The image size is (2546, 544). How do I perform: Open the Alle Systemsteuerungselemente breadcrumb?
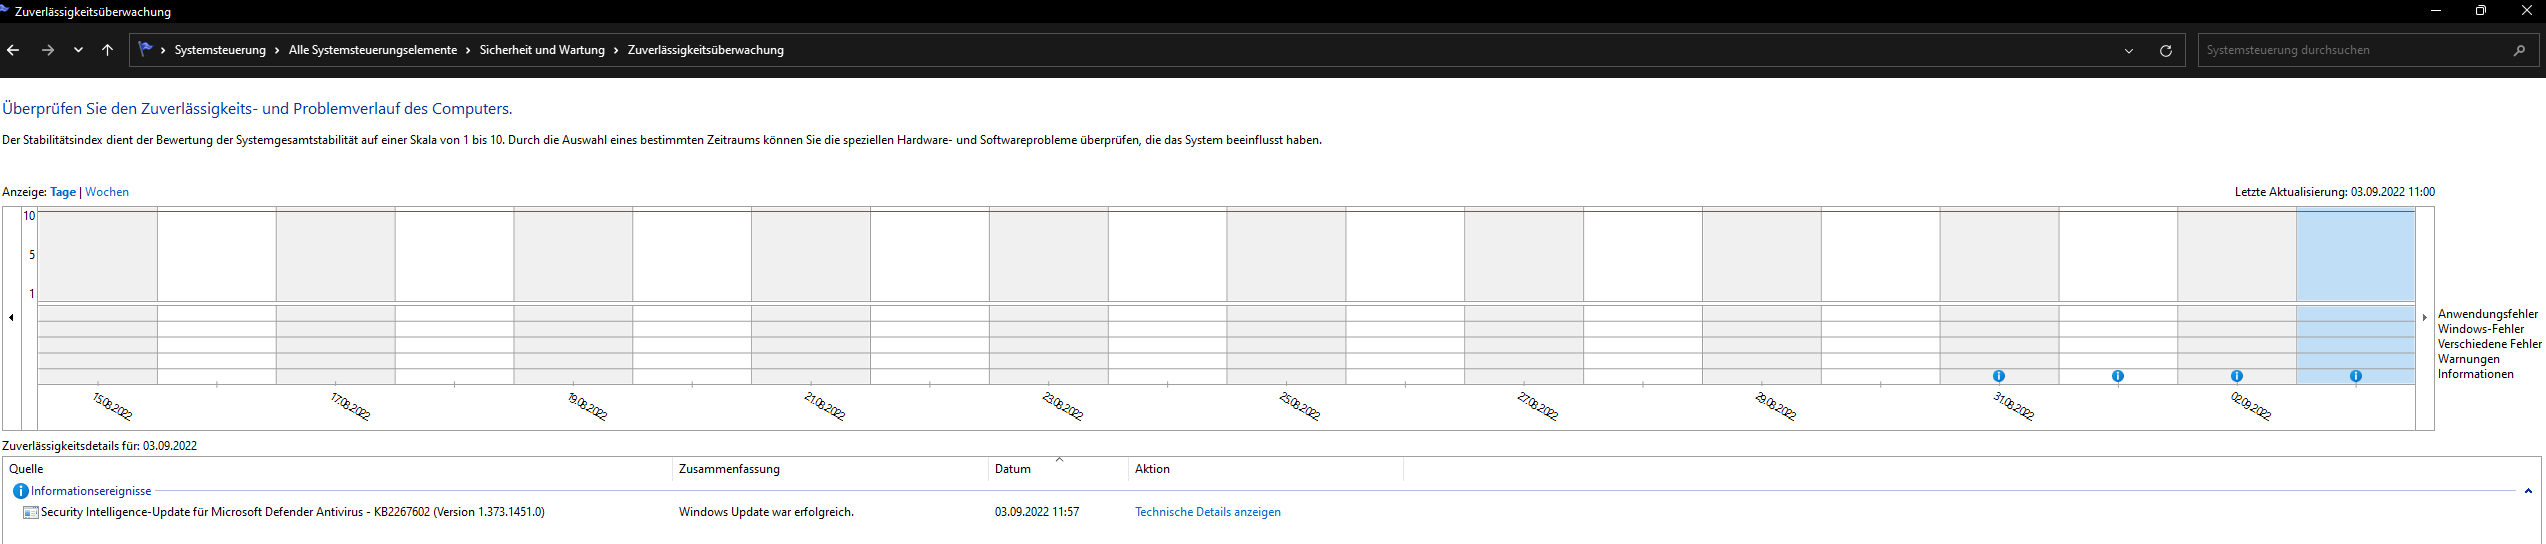pos(373,50)
